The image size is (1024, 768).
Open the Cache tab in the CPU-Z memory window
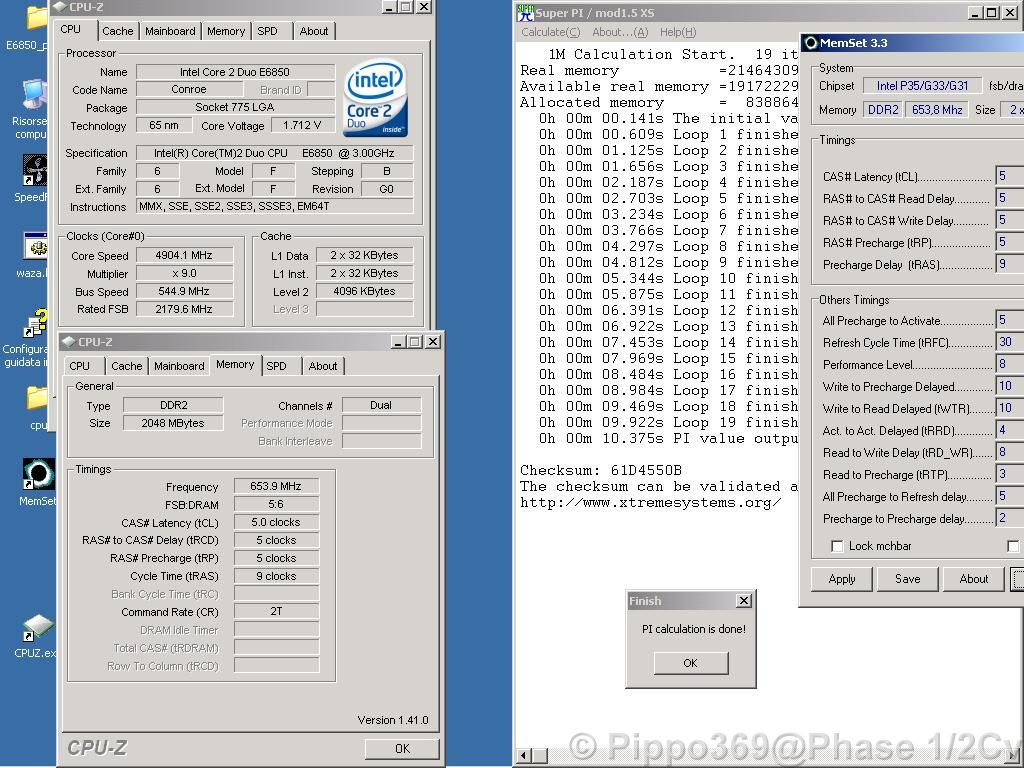tap(127, 366)
